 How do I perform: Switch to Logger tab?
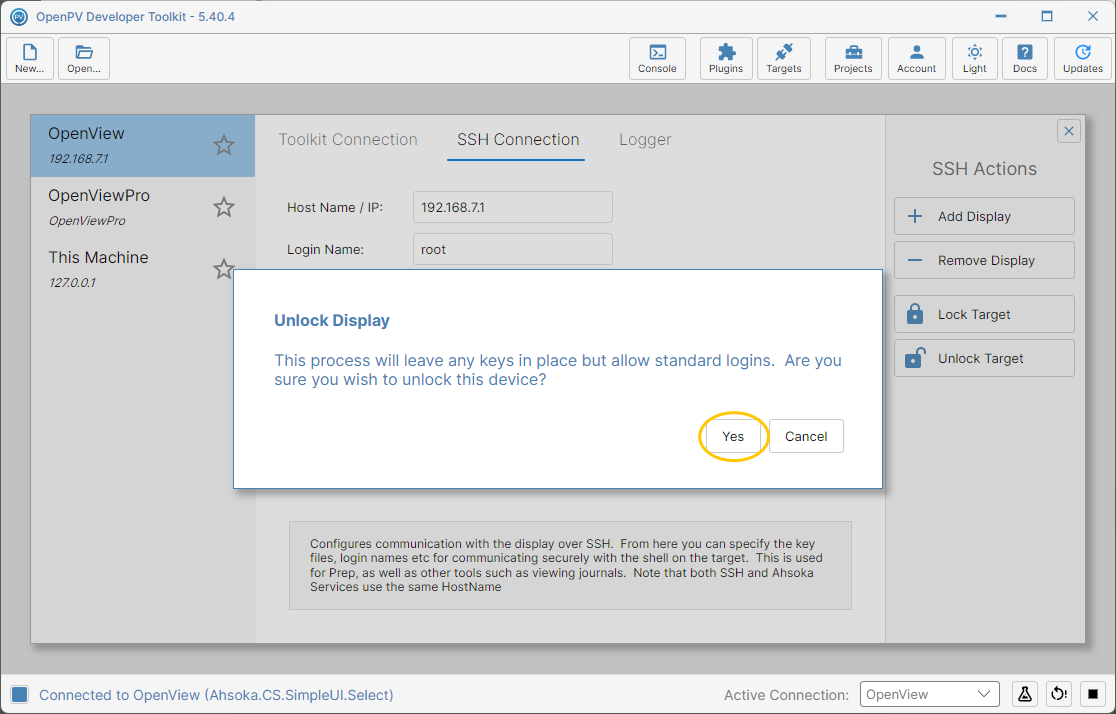tap(645, 140)
